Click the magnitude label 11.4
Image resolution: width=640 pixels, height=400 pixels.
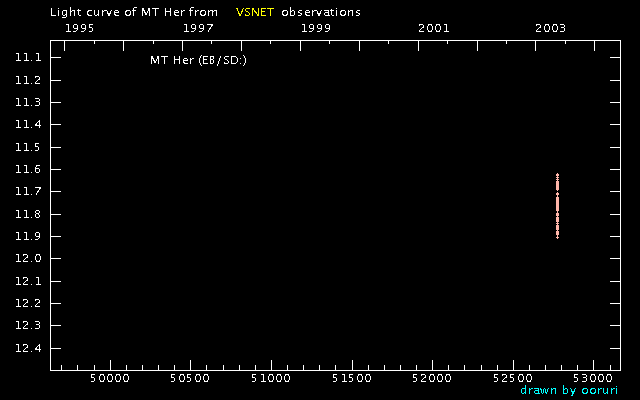coord(29,124)
